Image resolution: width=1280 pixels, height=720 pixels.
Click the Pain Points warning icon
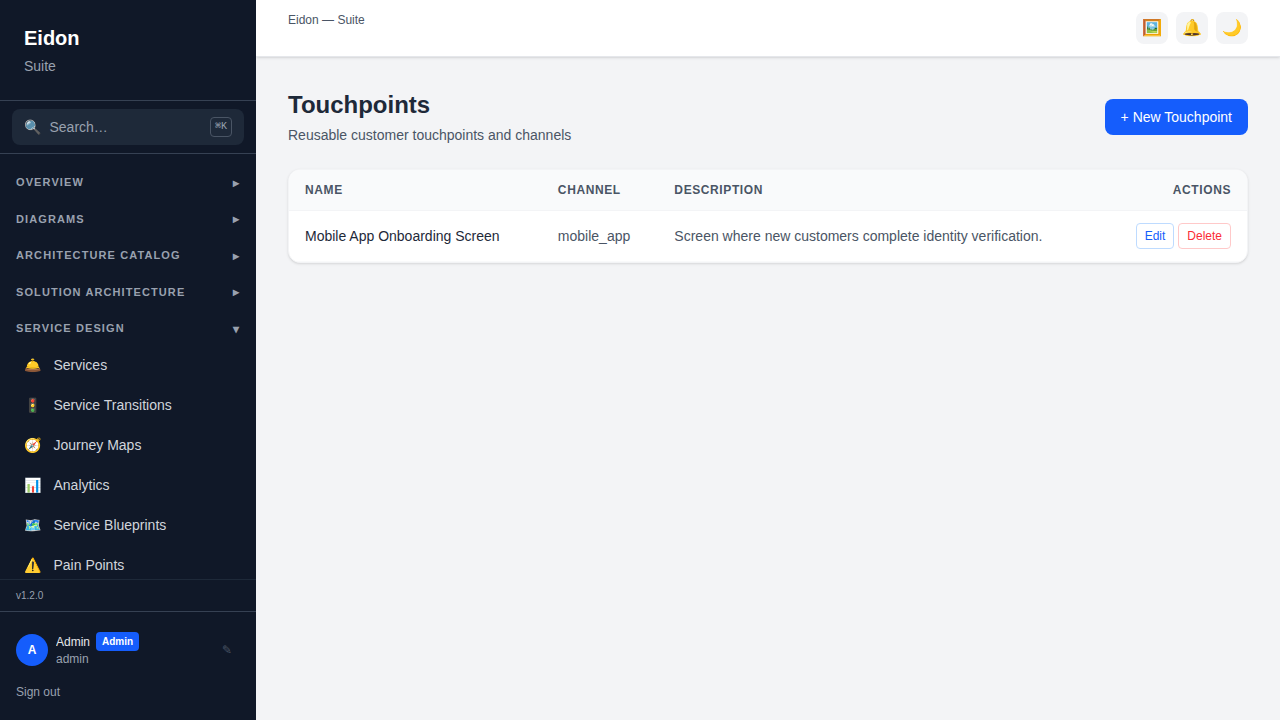click(33, 565)
